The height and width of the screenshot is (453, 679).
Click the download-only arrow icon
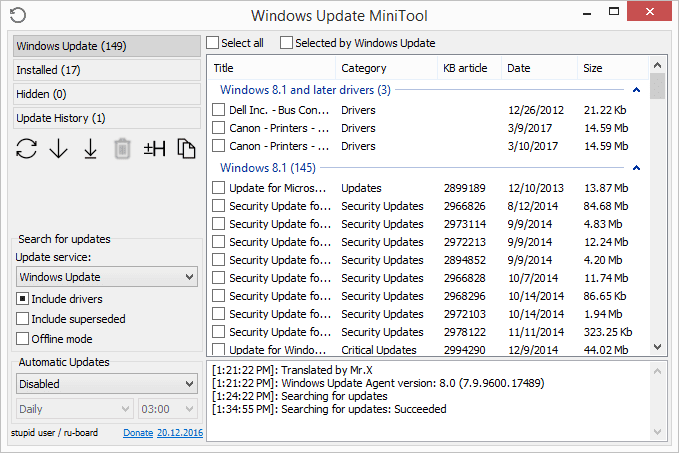point(58,149)
